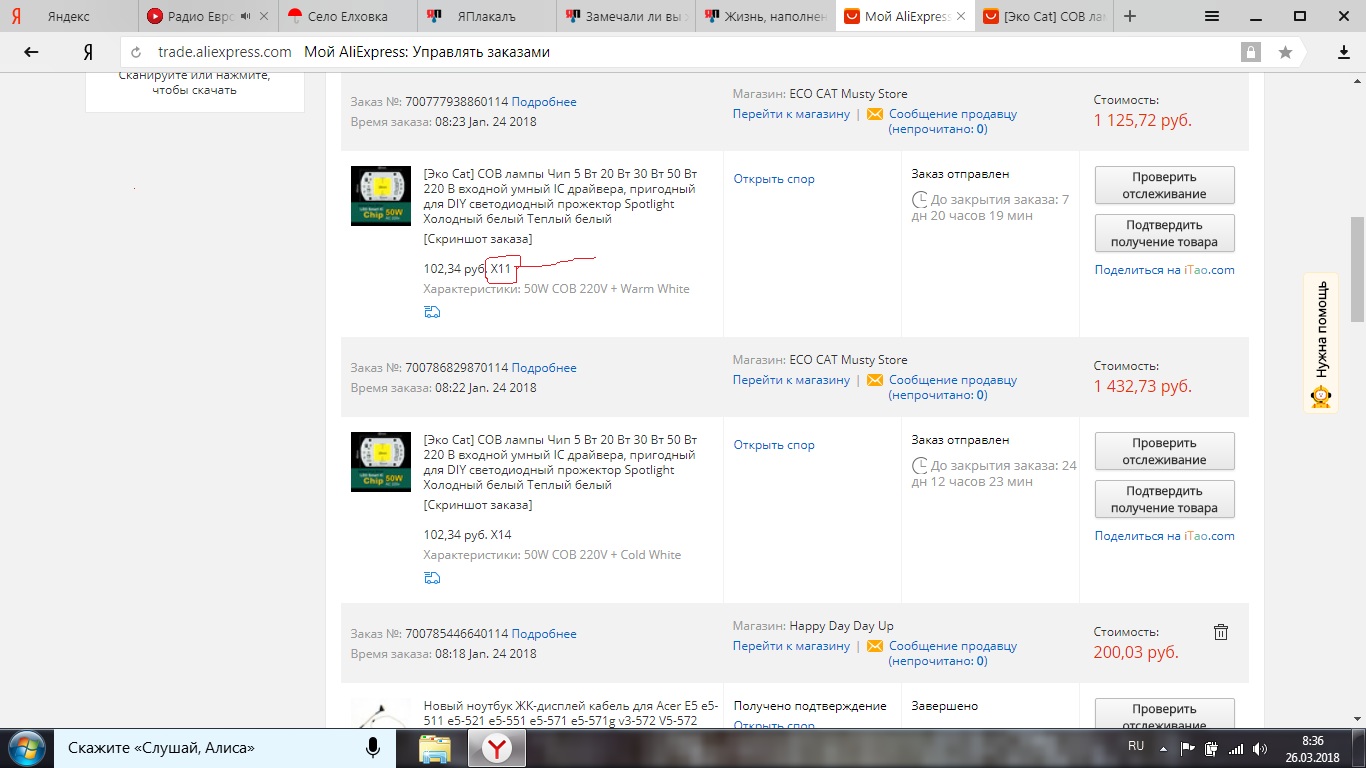This screenshot has width=1366, height=768.
Task: Click the lock icon in the address bar
Action: click(x=1250, y=52)
